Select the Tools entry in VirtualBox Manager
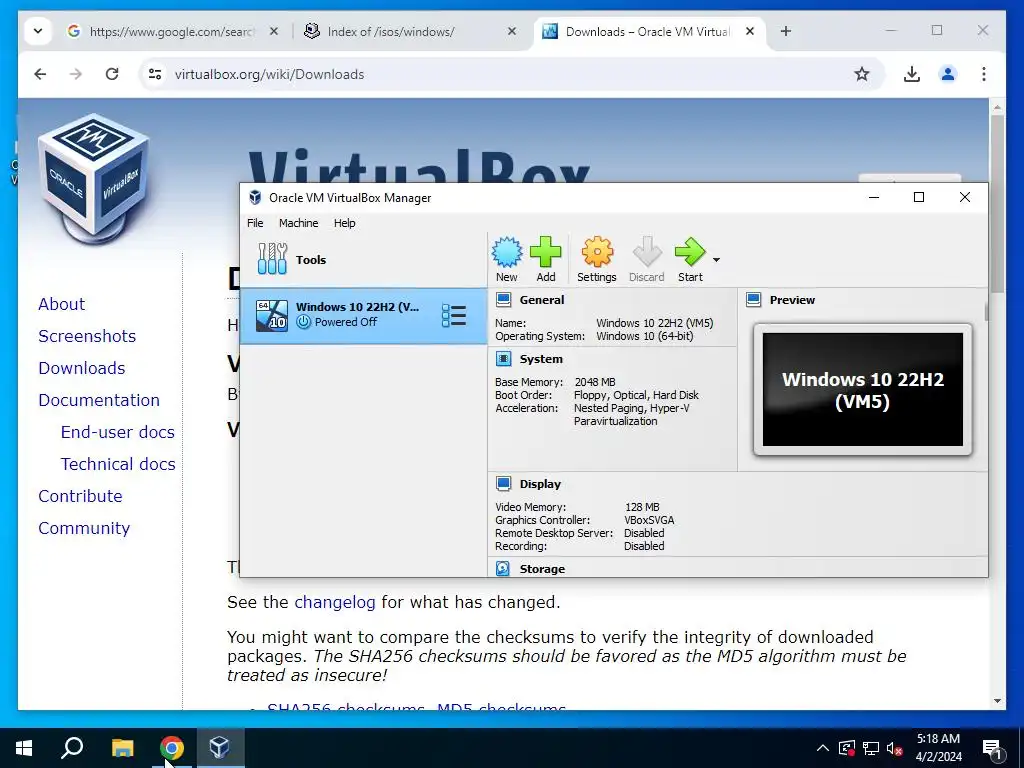This screenshot has width=1024, height=768. (x=364, y=260)
